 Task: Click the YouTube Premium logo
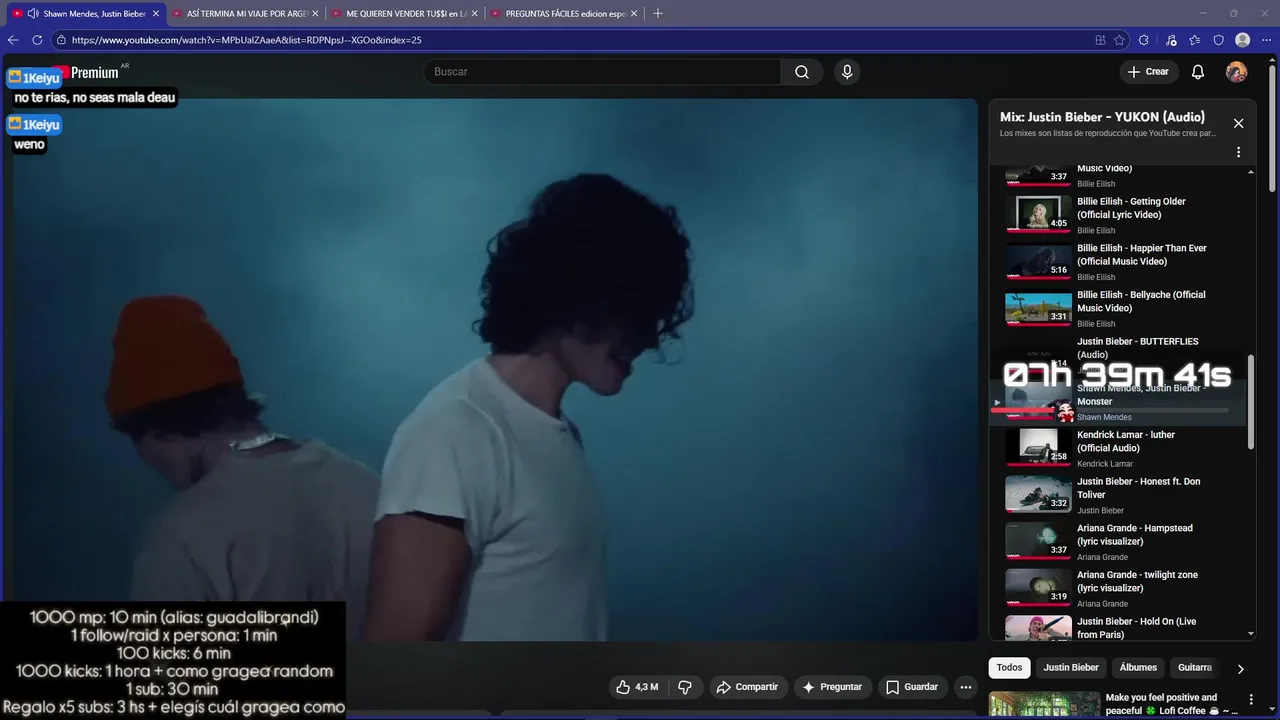coord(92,72)
